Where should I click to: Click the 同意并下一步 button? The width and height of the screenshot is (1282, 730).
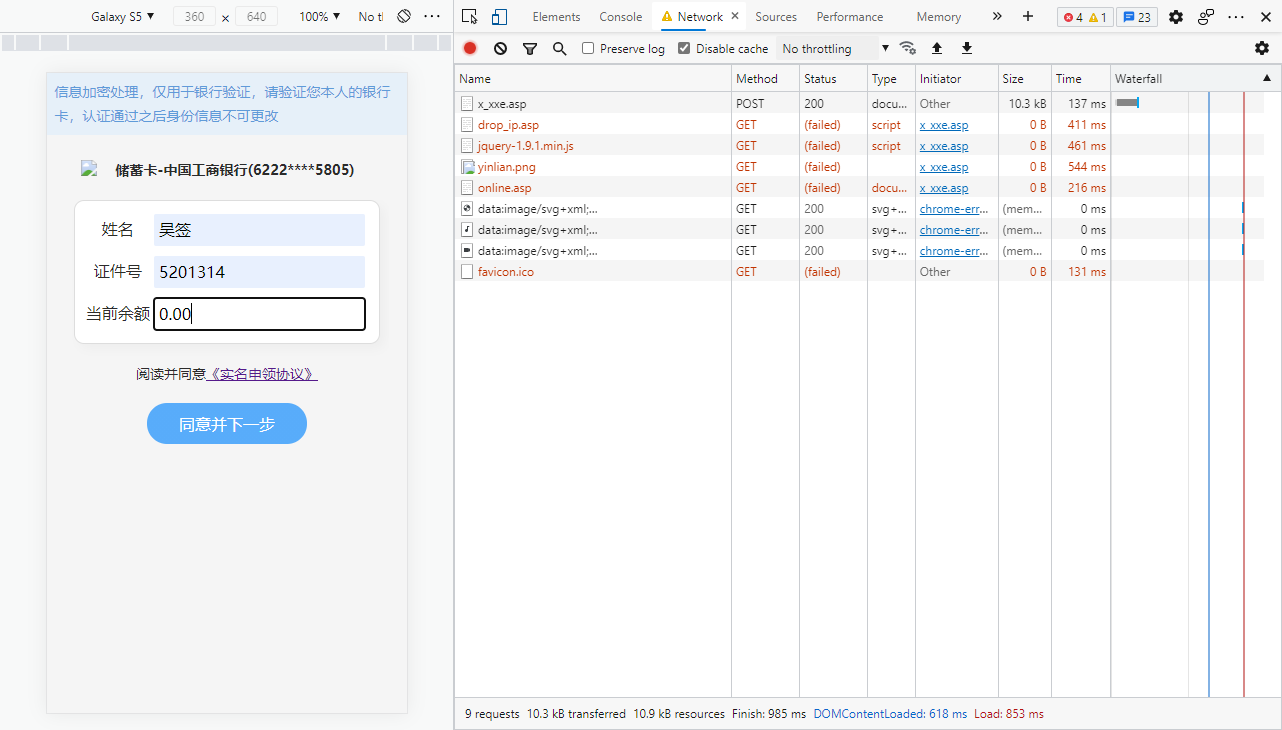click(x=227, y=424)
